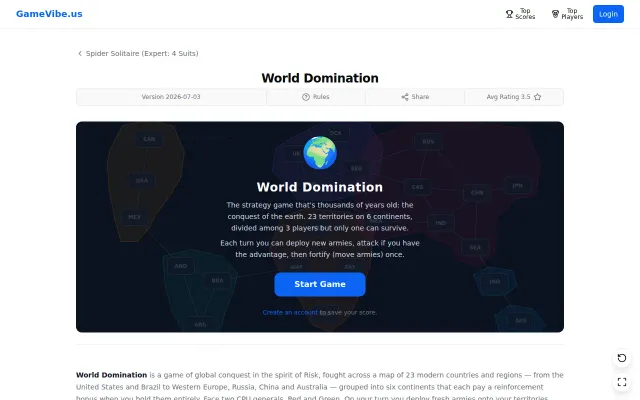Click the World Domination title under the globe

pos(320,187)
